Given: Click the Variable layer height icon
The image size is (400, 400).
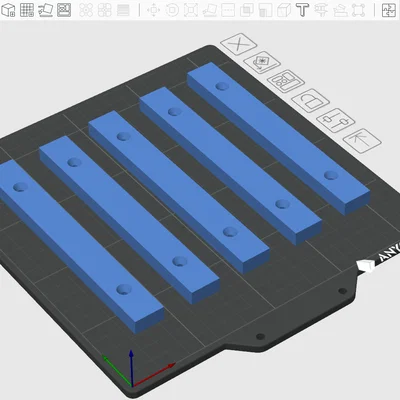Looking at the screenshot, I should 123,10.
